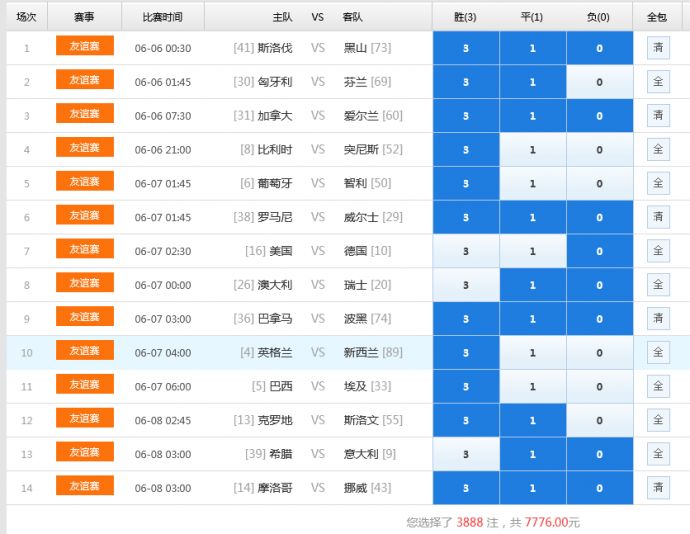This screenshot has width=690, height=534.
Task: Click home team 英格兰 [4]
Action: pos(266,353)
